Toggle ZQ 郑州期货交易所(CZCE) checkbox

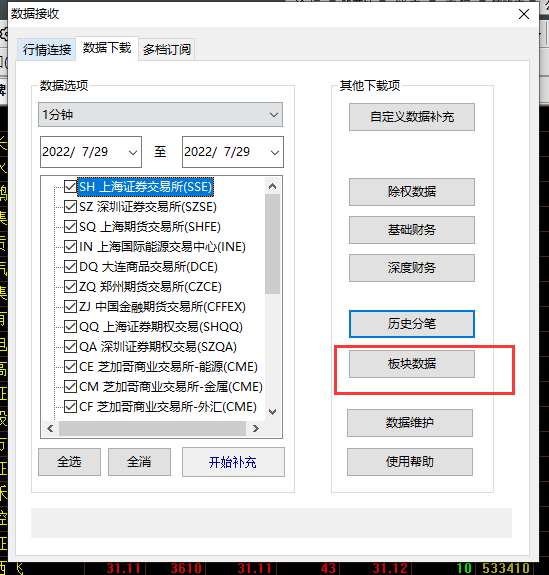70,286
